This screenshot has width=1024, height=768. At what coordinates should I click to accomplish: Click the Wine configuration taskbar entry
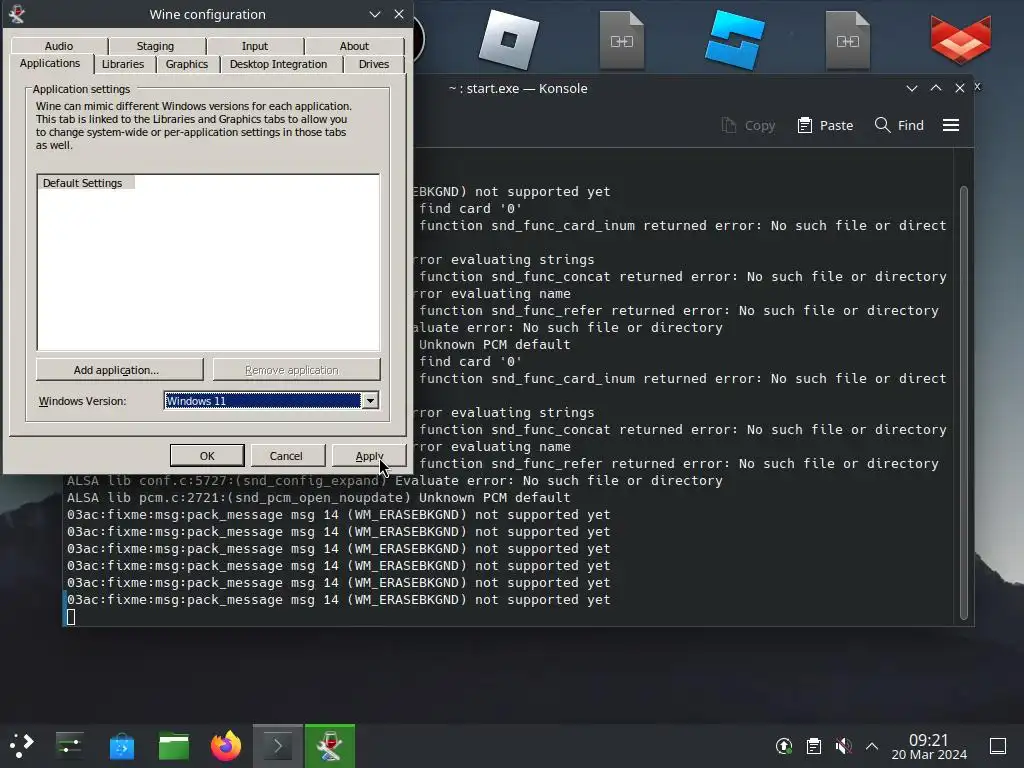click(x=330, y=746)
